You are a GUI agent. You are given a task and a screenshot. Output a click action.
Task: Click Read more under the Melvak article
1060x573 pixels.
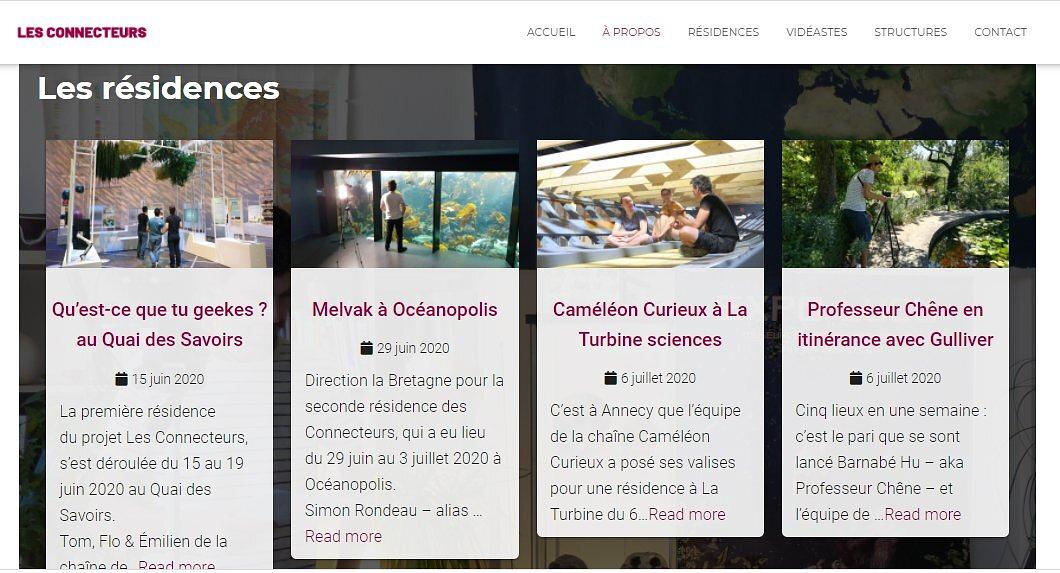click(343, 537)
